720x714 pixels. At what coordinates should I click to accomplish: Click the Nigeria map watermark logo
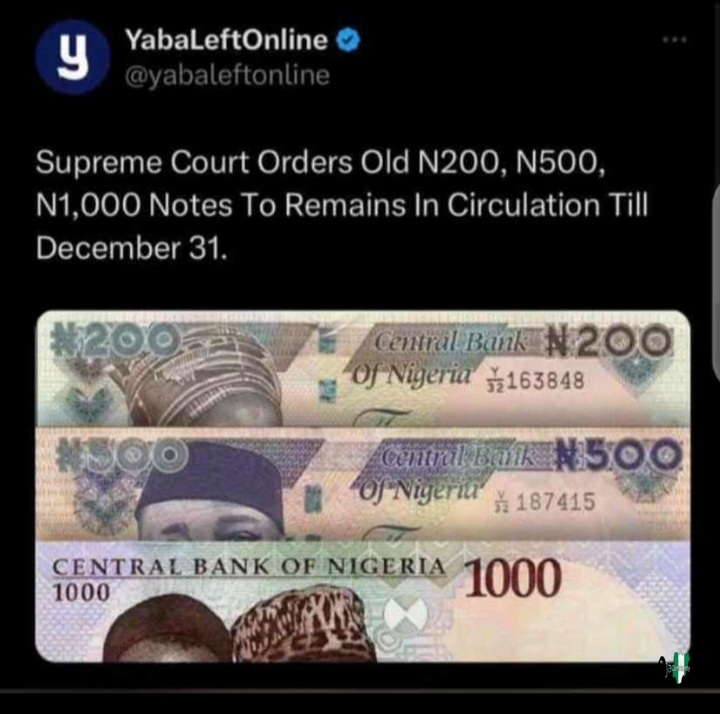[x=675, y=668]
